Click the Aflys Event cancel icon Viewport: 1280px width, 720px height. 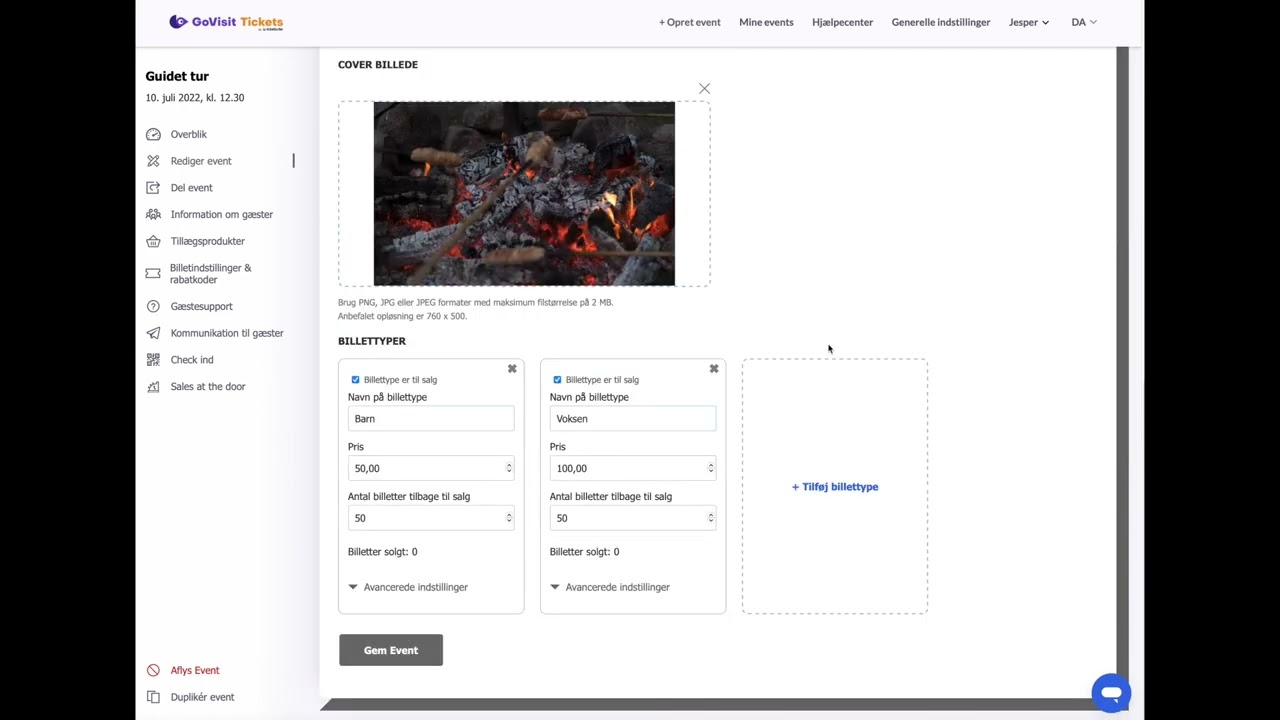click(x=153, y=670)
